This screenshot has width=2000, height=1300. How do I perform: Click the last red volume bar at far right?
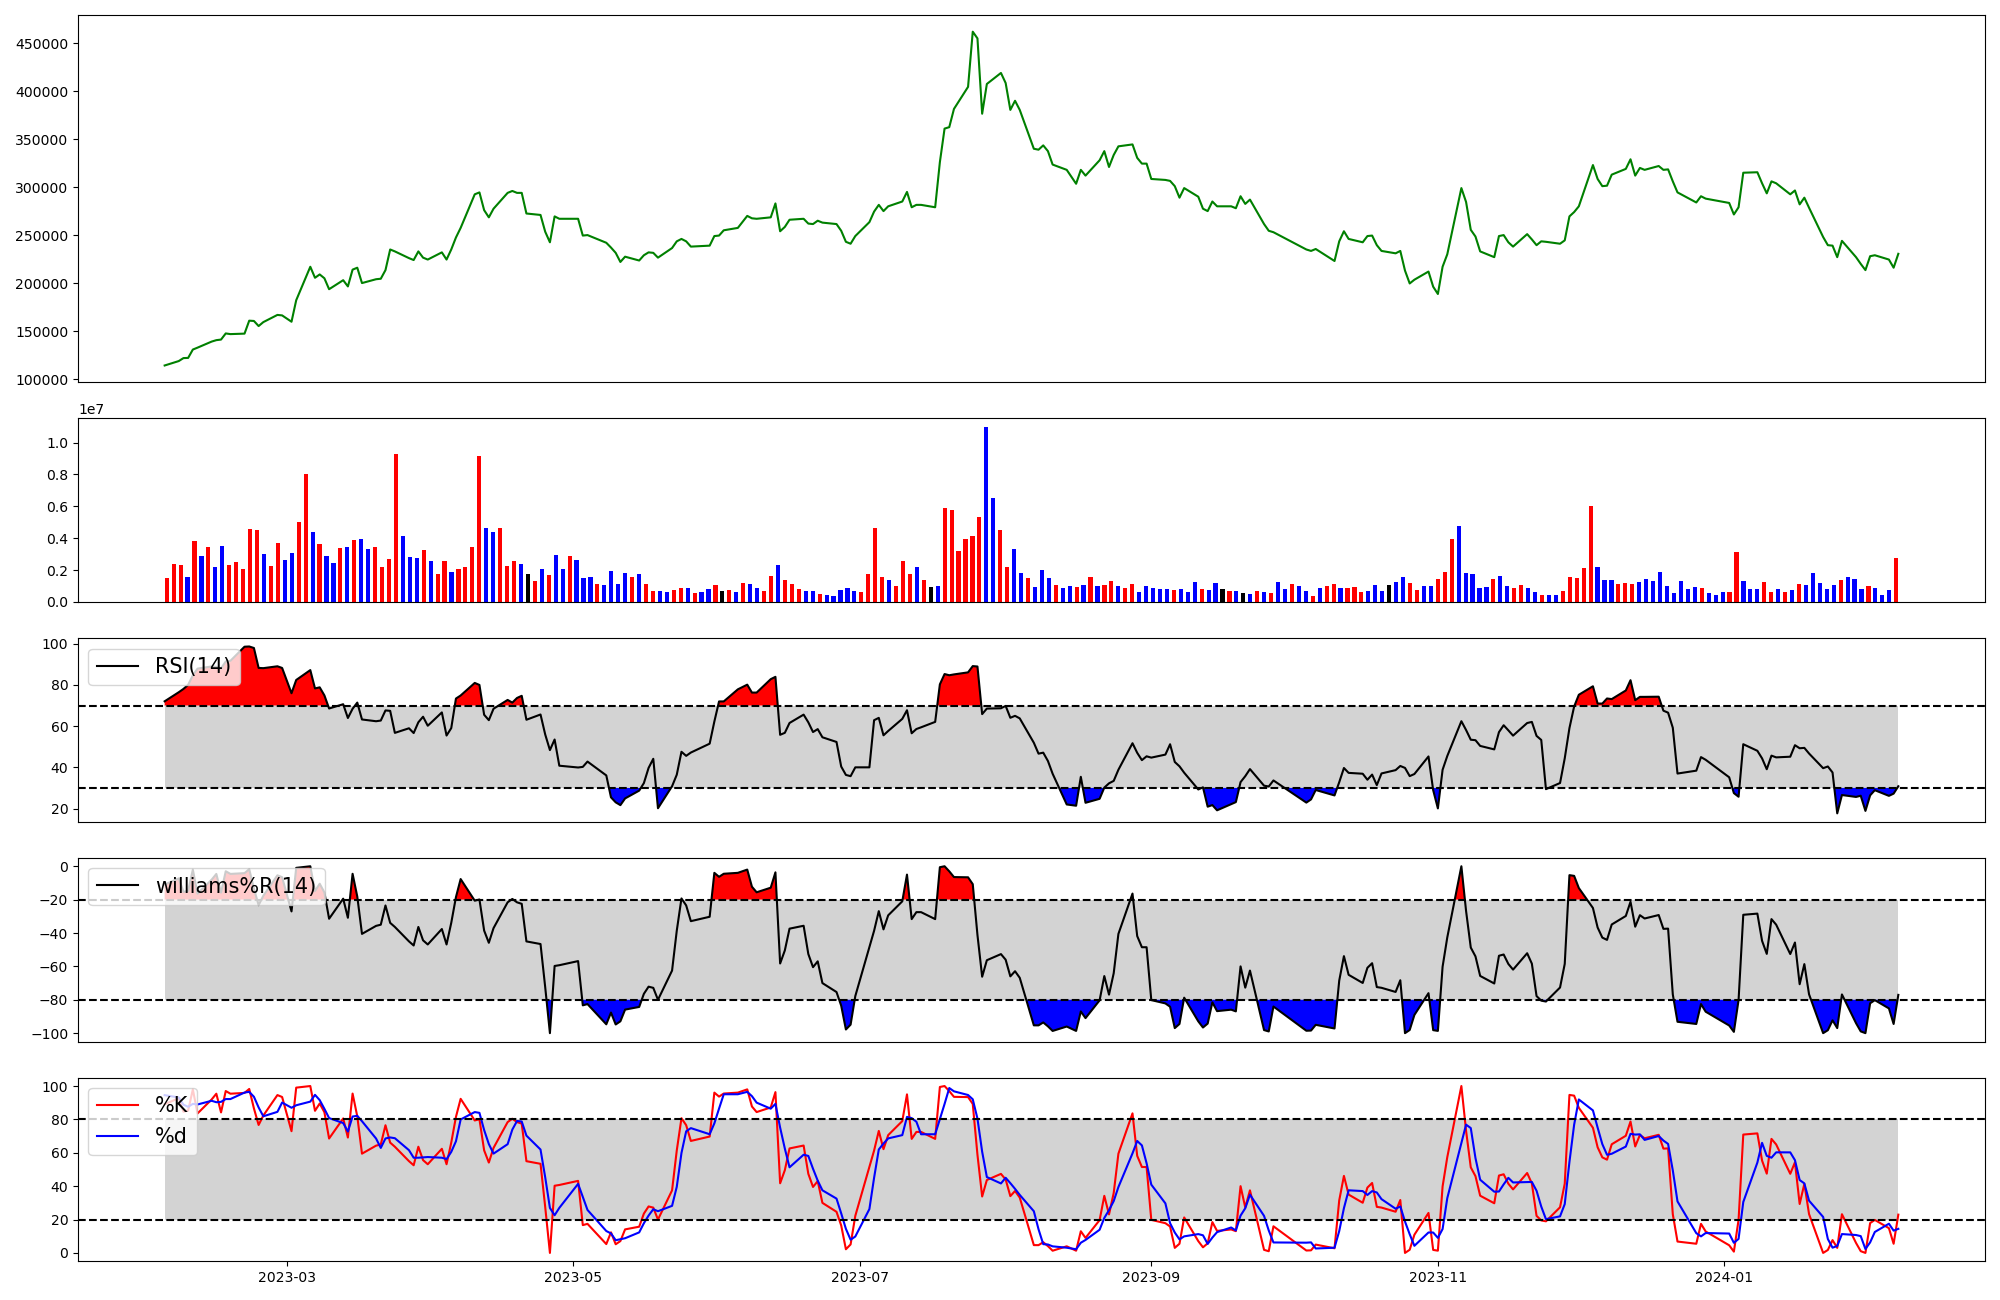[x=1896, y=580]
